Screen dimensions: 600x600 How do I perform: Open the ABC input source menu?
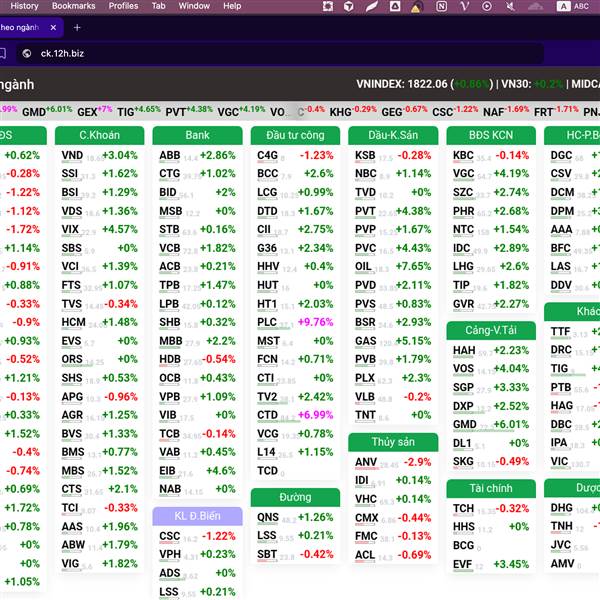573,6
